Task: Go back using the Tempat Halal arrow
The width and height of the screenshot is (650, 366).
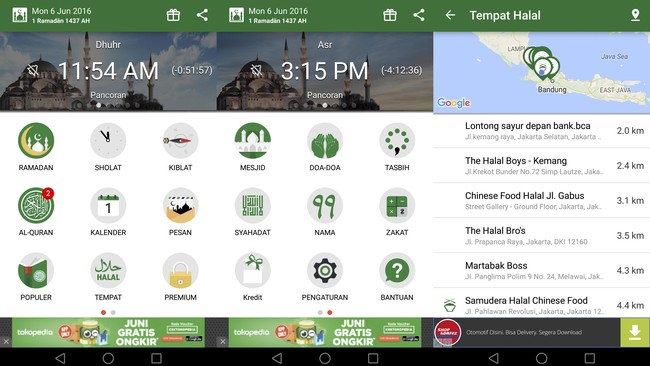Action: click(450, 15)
